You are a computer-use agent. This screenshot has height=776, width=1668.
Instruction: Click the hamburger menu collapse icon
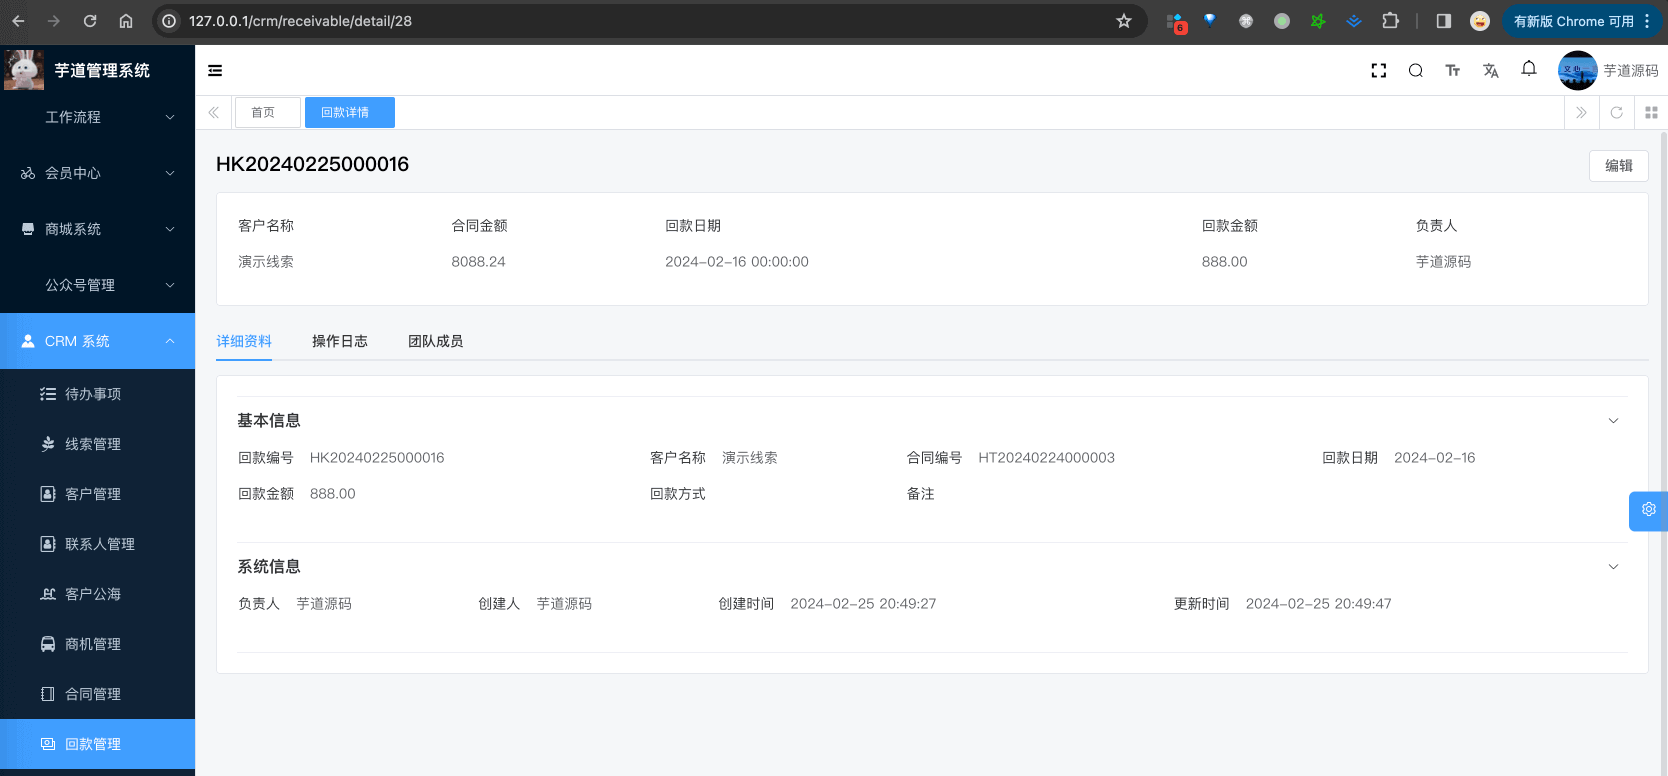[215, 71]
